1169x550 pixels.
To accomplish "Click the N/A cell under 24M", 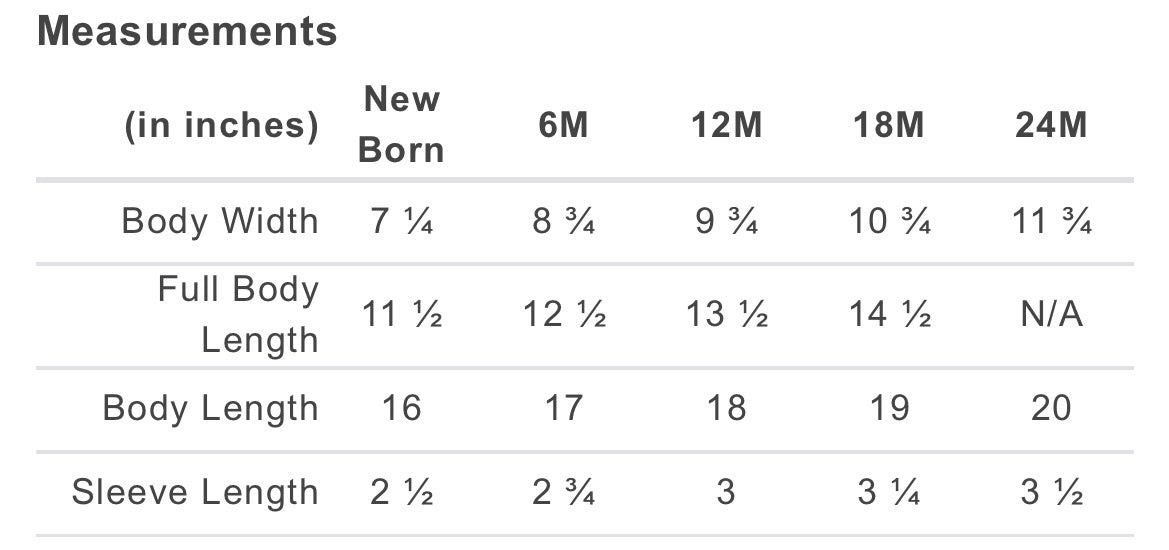I will point(1051,315).
